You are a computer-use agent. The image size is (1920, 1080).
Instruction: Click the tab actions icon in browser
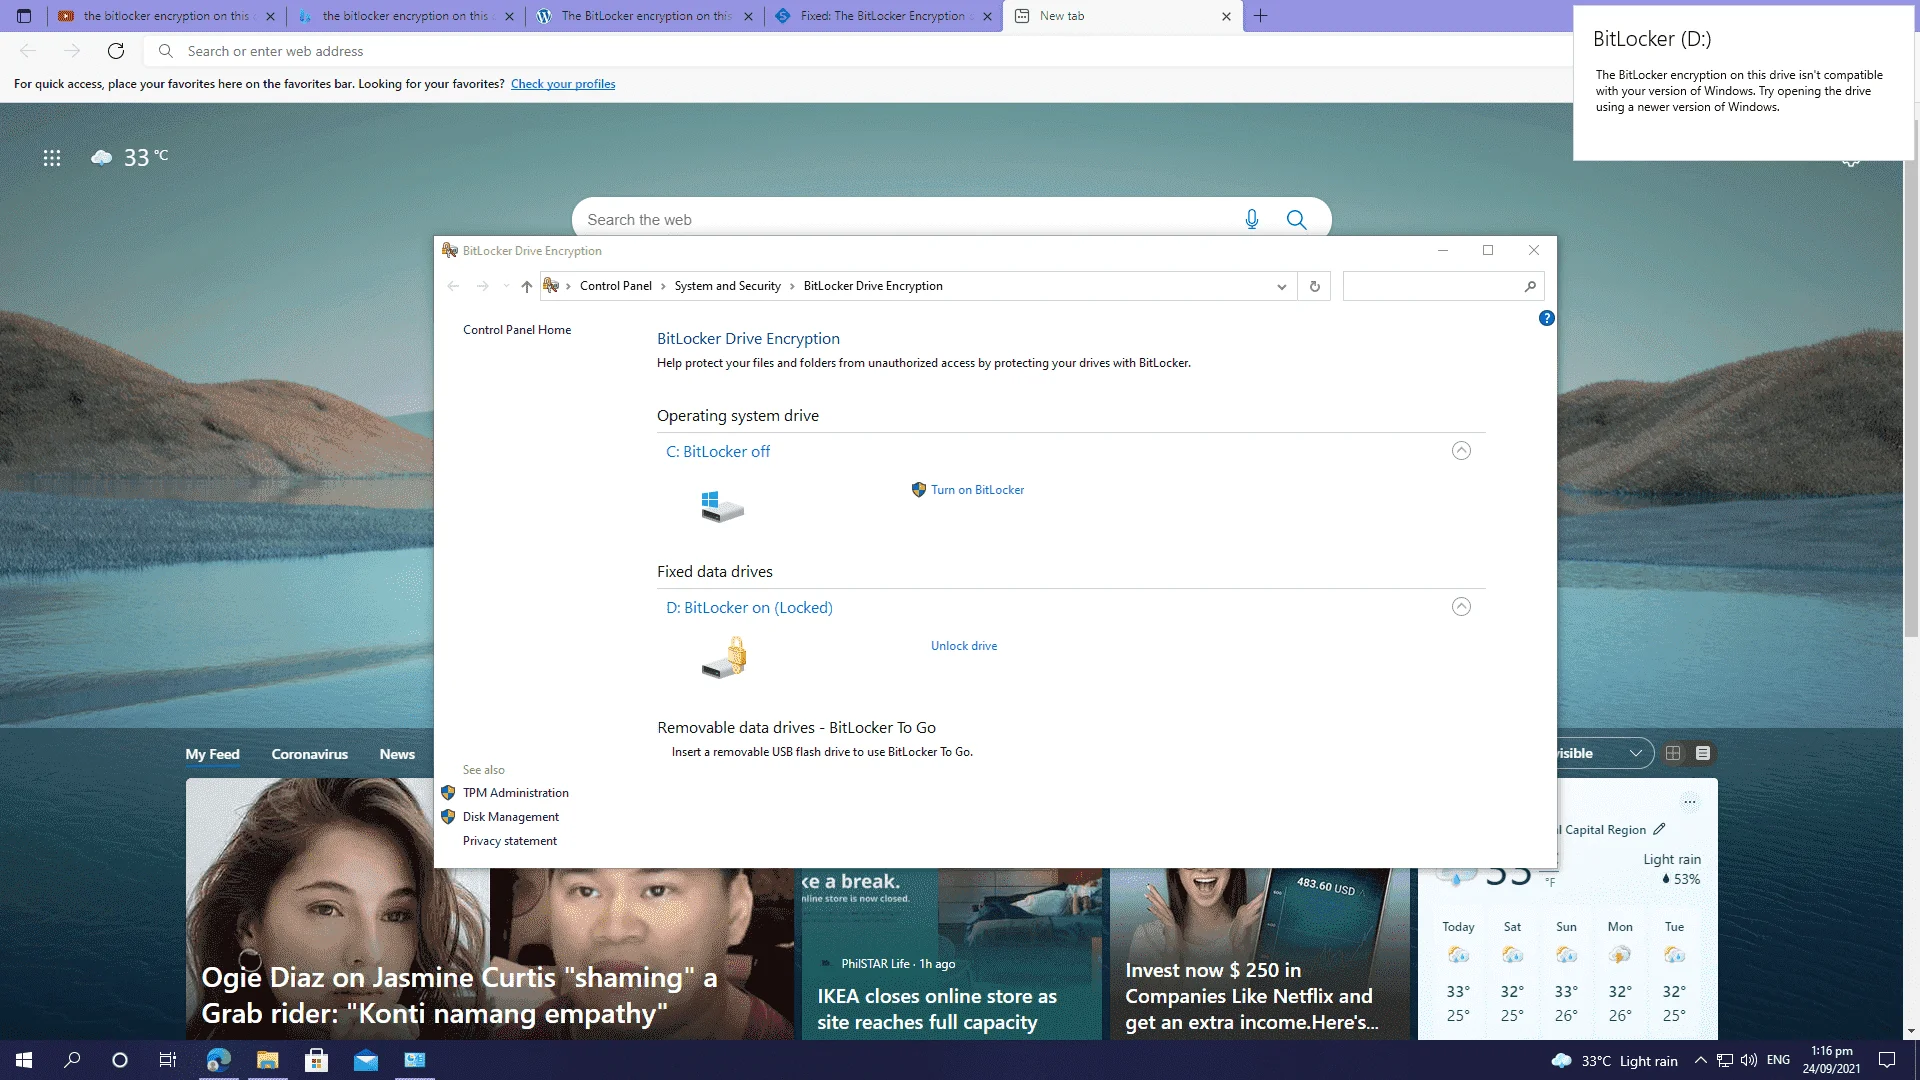(x=24, y=16)
